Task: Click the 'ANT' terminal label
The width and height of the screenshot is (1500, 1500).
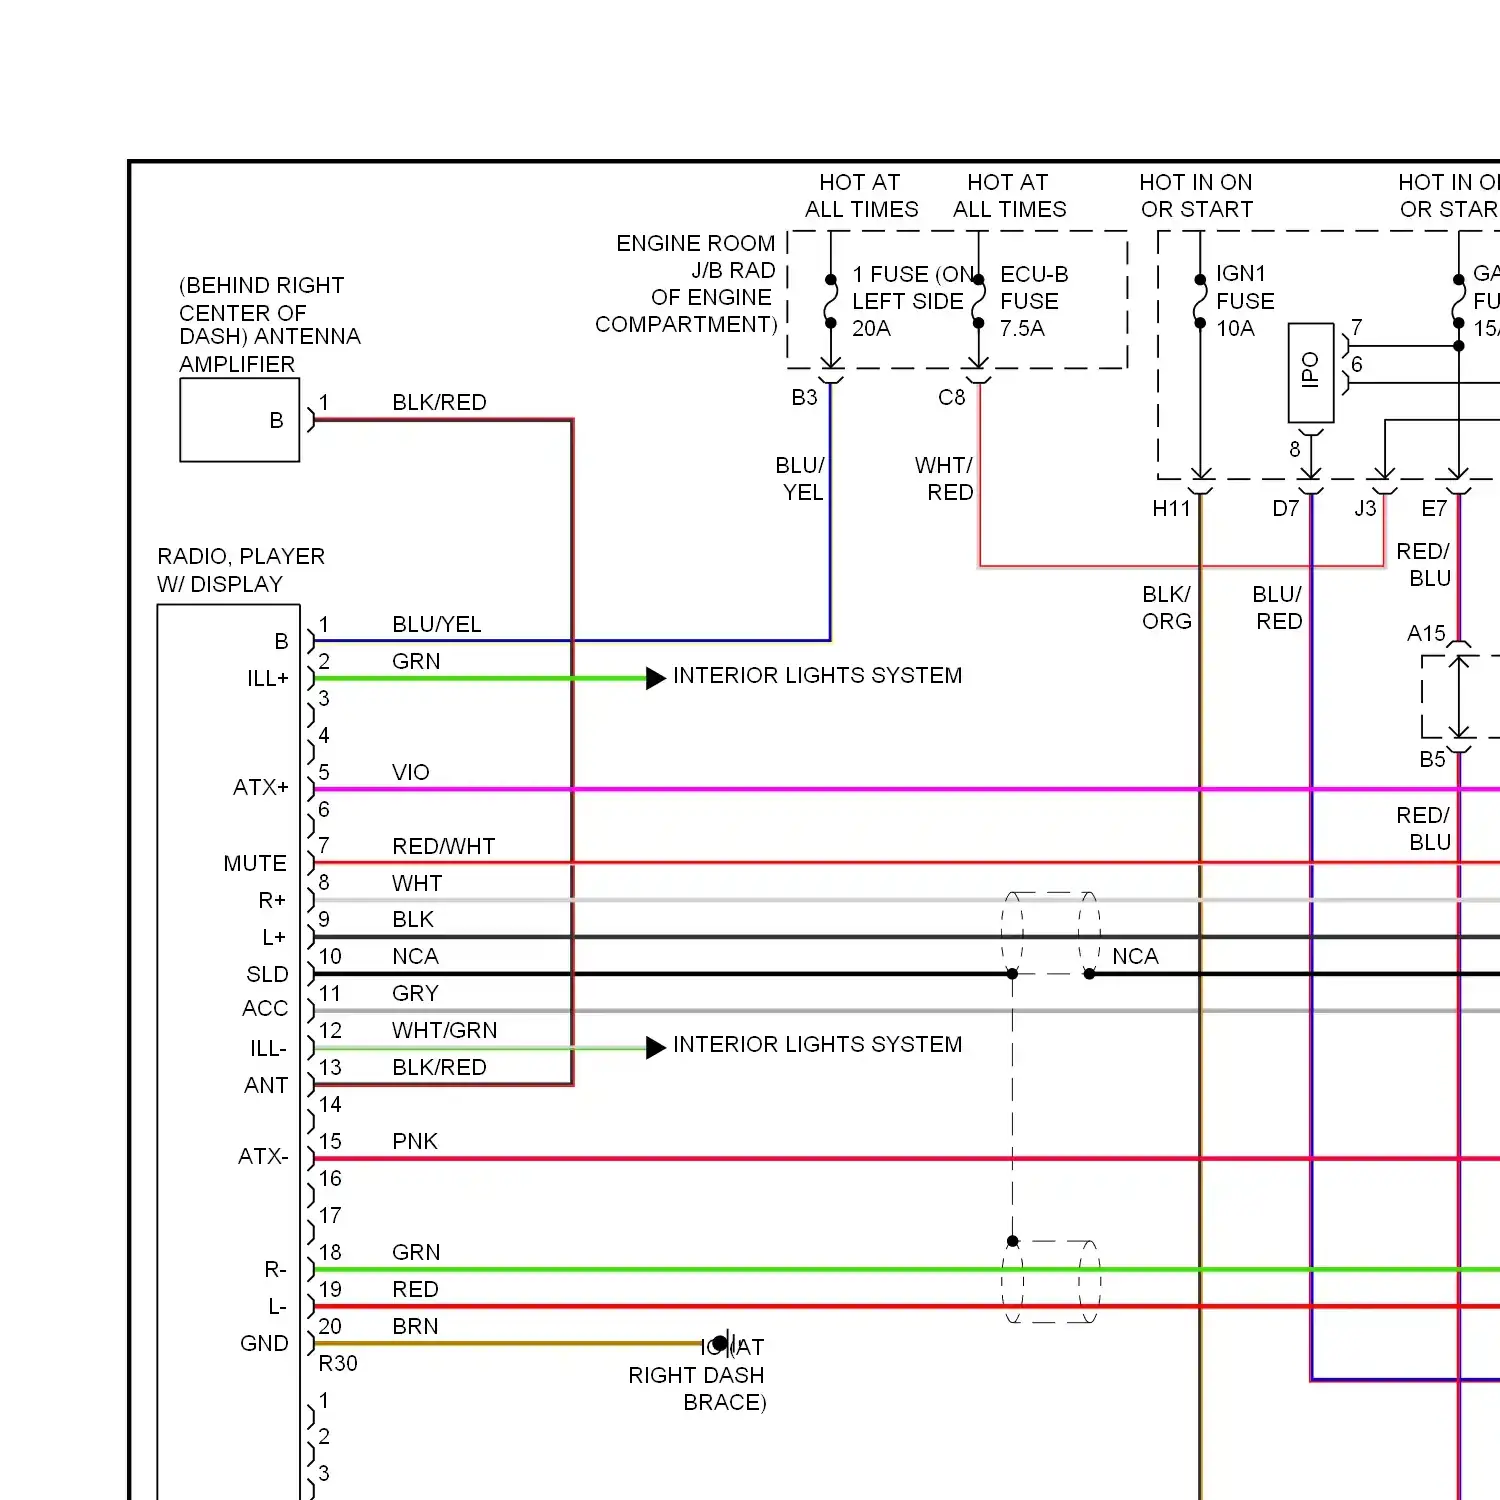Action: pyautogui.click(x=266, y=1085)
